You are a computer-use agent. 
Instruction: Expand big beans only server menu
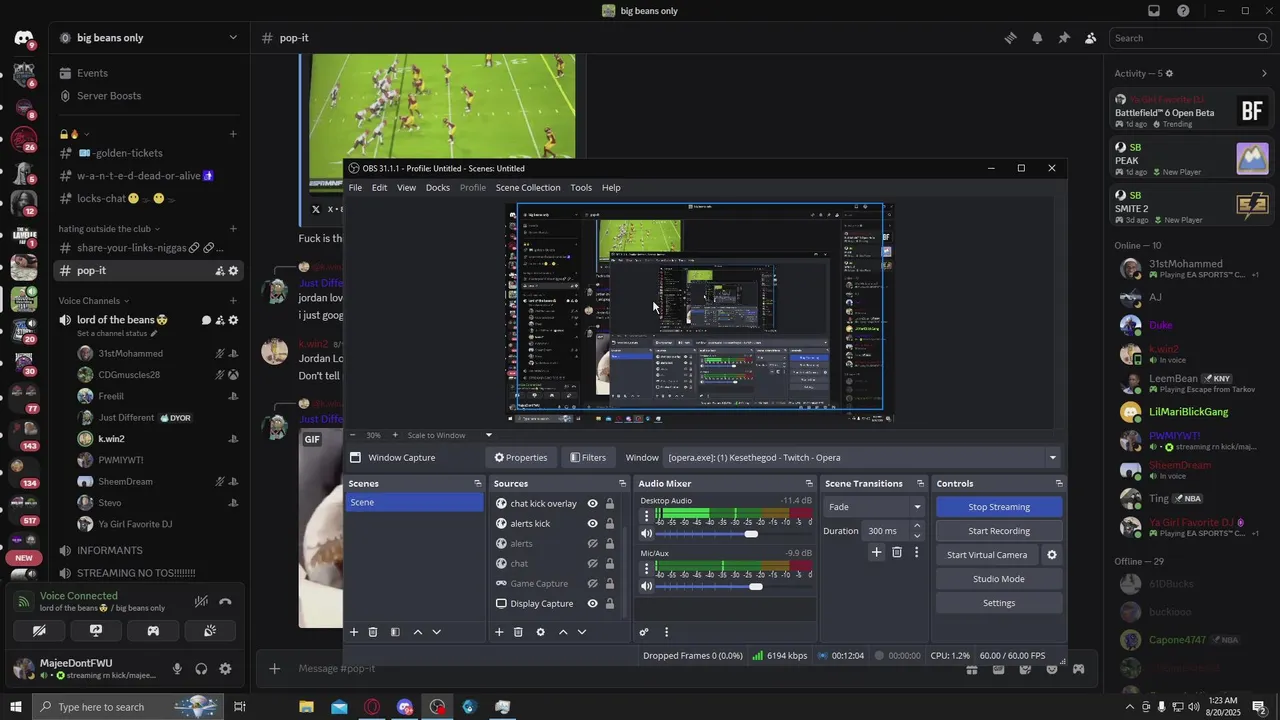tap(233, 38)
